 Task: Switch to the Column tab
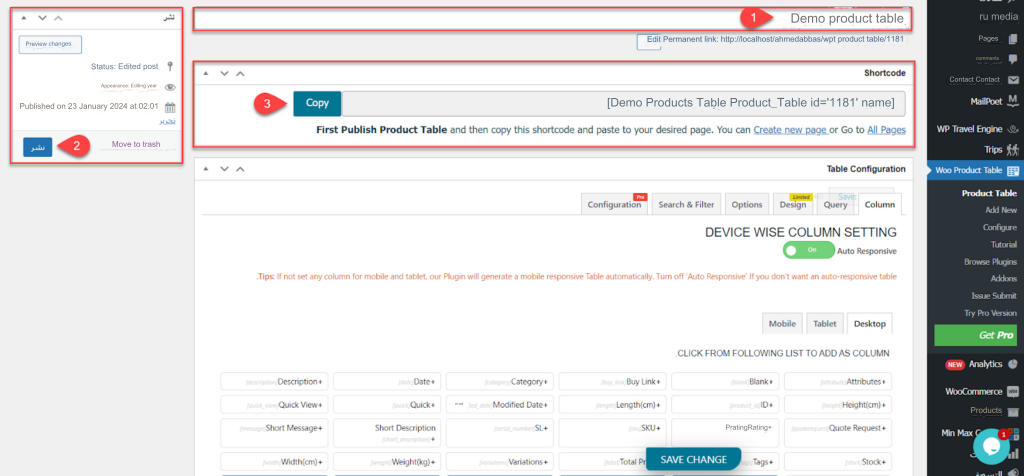880,204
